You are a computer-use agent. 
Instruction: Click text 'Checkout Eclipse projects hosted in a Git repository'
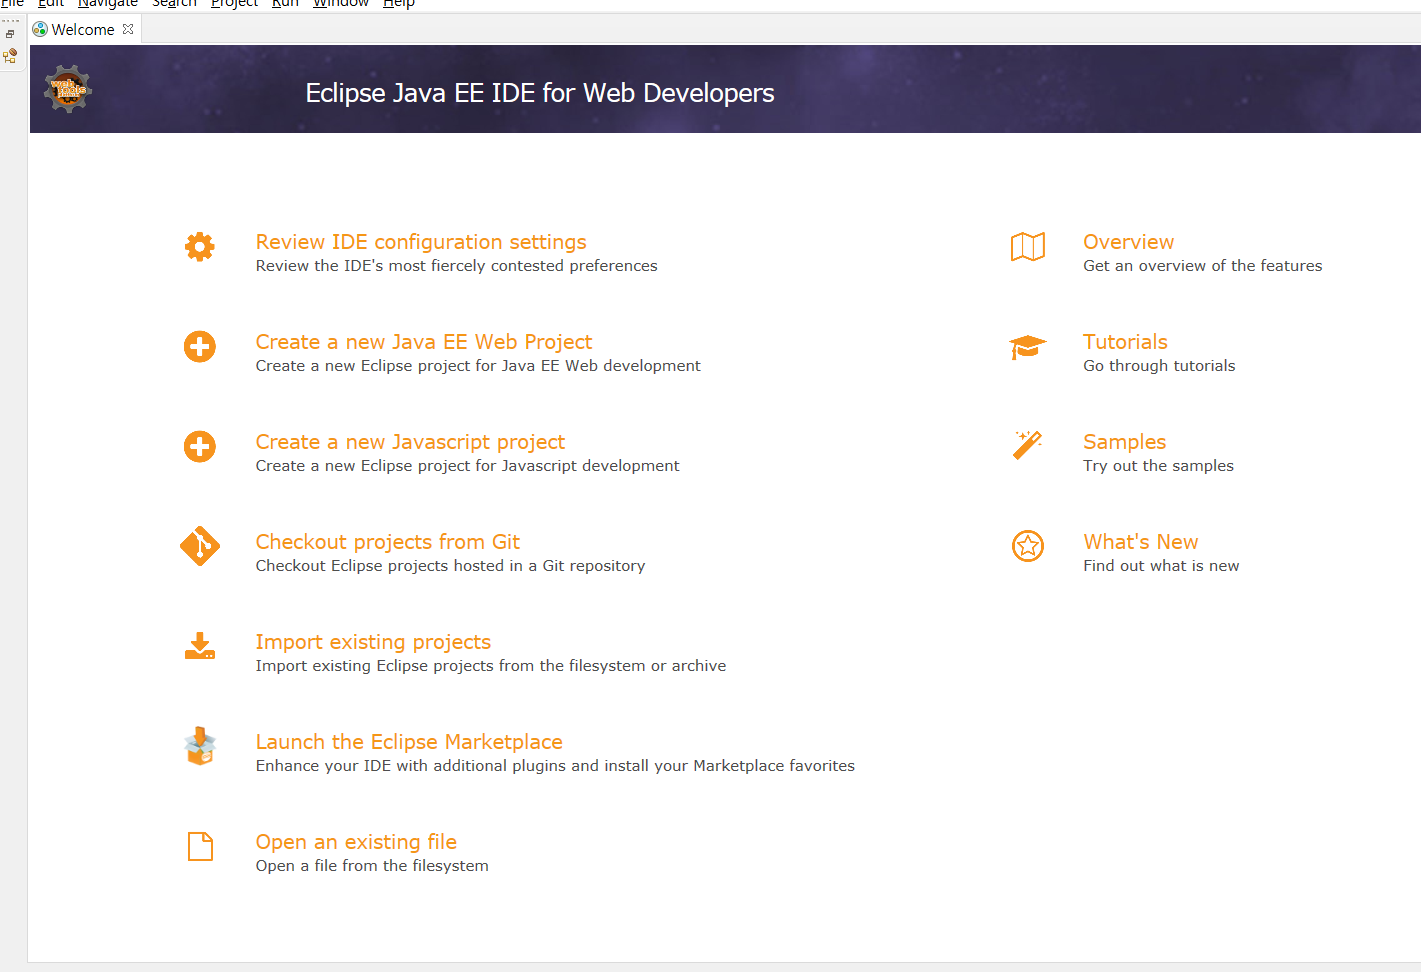(450, 566)
